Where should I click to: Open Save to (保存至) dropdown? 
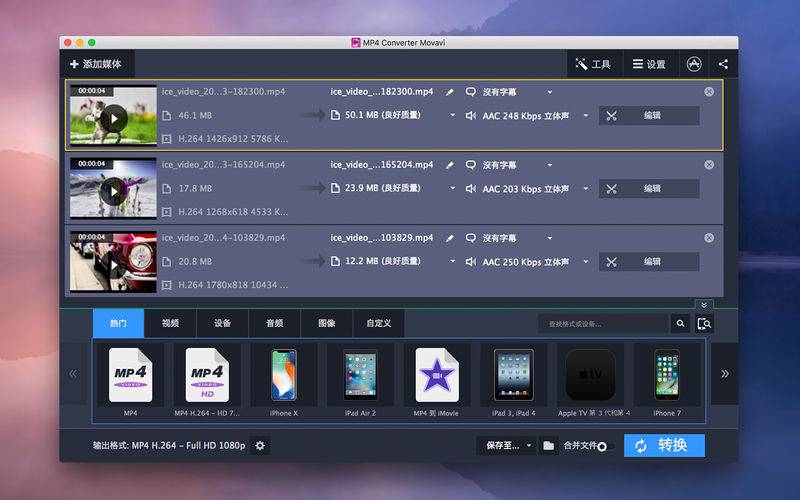coord(506,446)
